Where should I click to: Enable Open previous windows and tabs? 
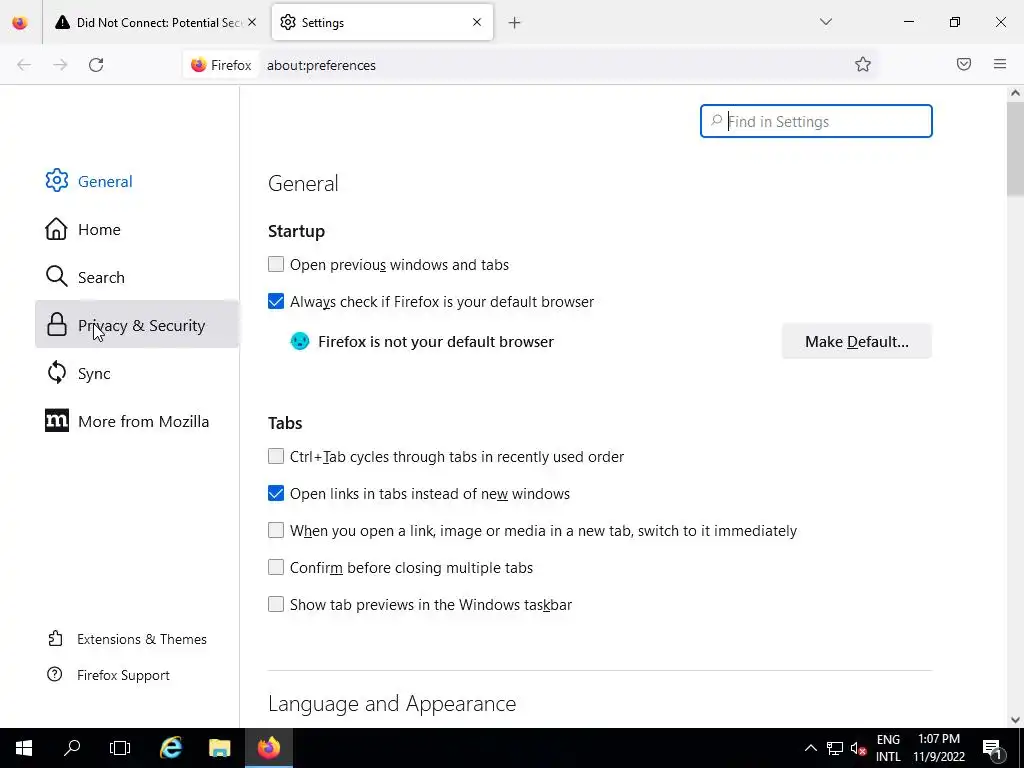[276, 264]
